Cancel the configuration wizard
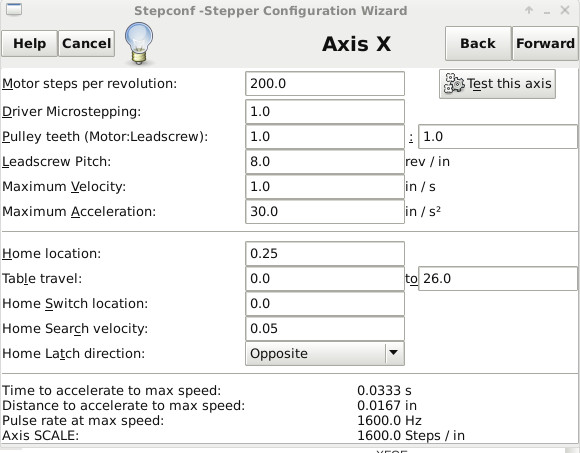580x453 pixels. tap(87, 44)
